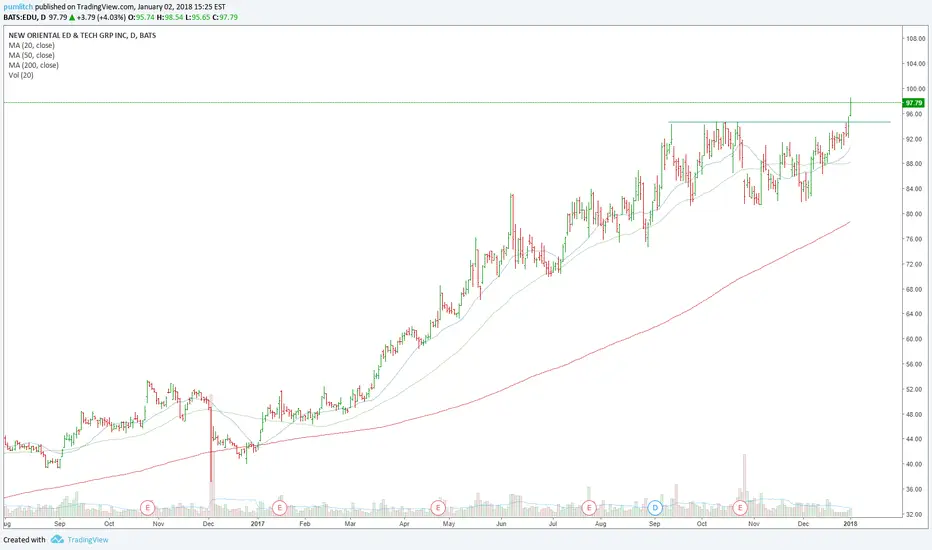Click the 104.00 price axis label
The height and width of the screenshot is (550, 932).
coord(915,64)
